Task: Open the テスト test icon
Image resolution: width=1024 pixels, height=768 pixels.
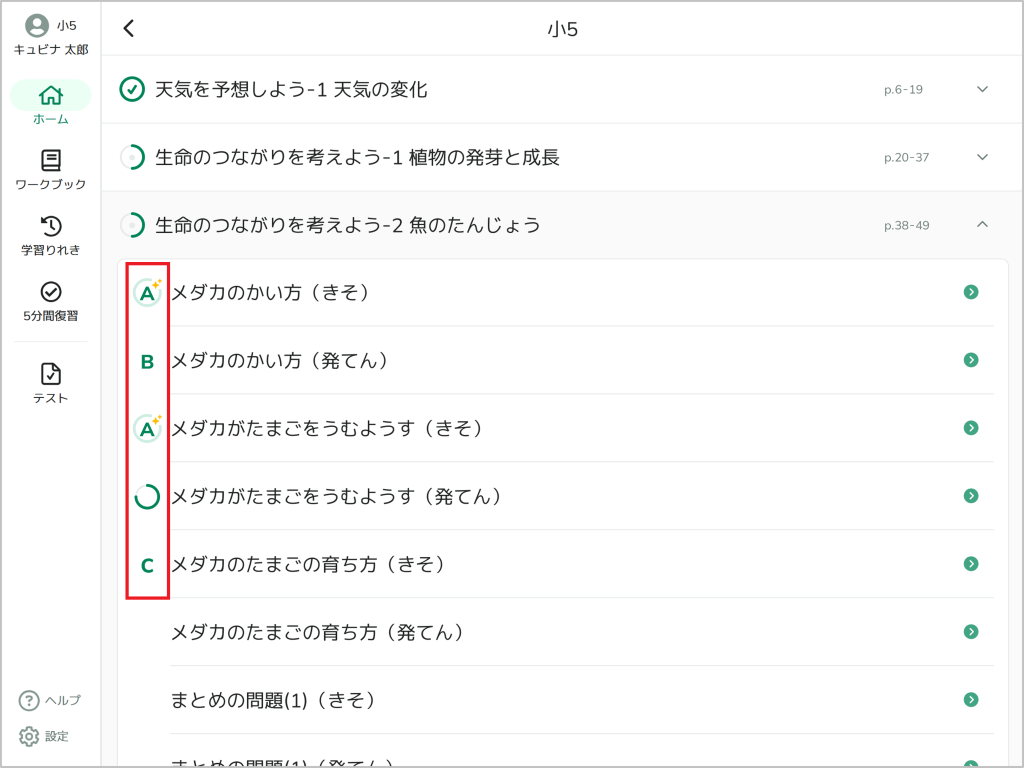Action: tap(51, 374)
